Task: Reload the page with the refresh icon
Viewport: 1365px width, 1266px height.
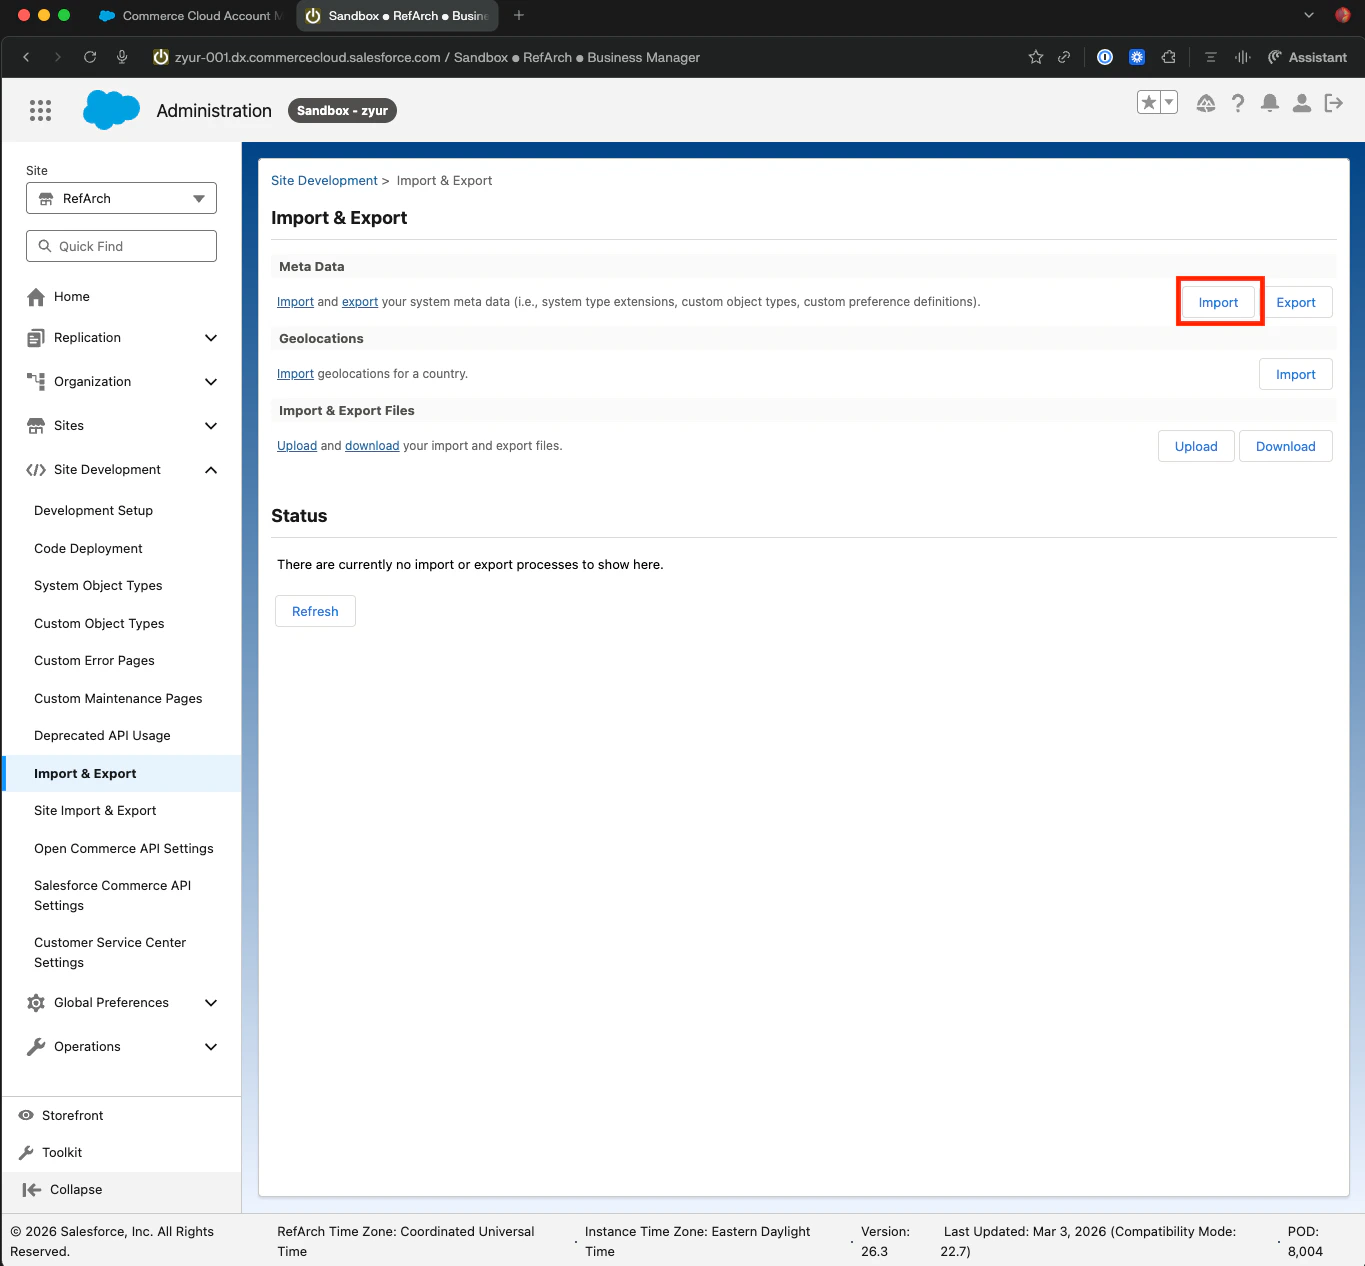Action: click(90, 57)
